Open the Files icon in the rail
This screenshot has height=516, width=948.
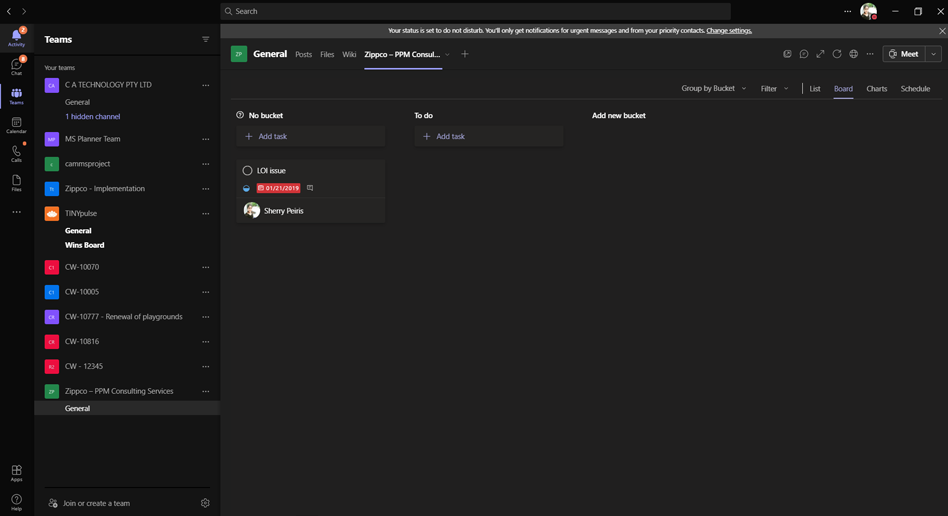(16, 183)
